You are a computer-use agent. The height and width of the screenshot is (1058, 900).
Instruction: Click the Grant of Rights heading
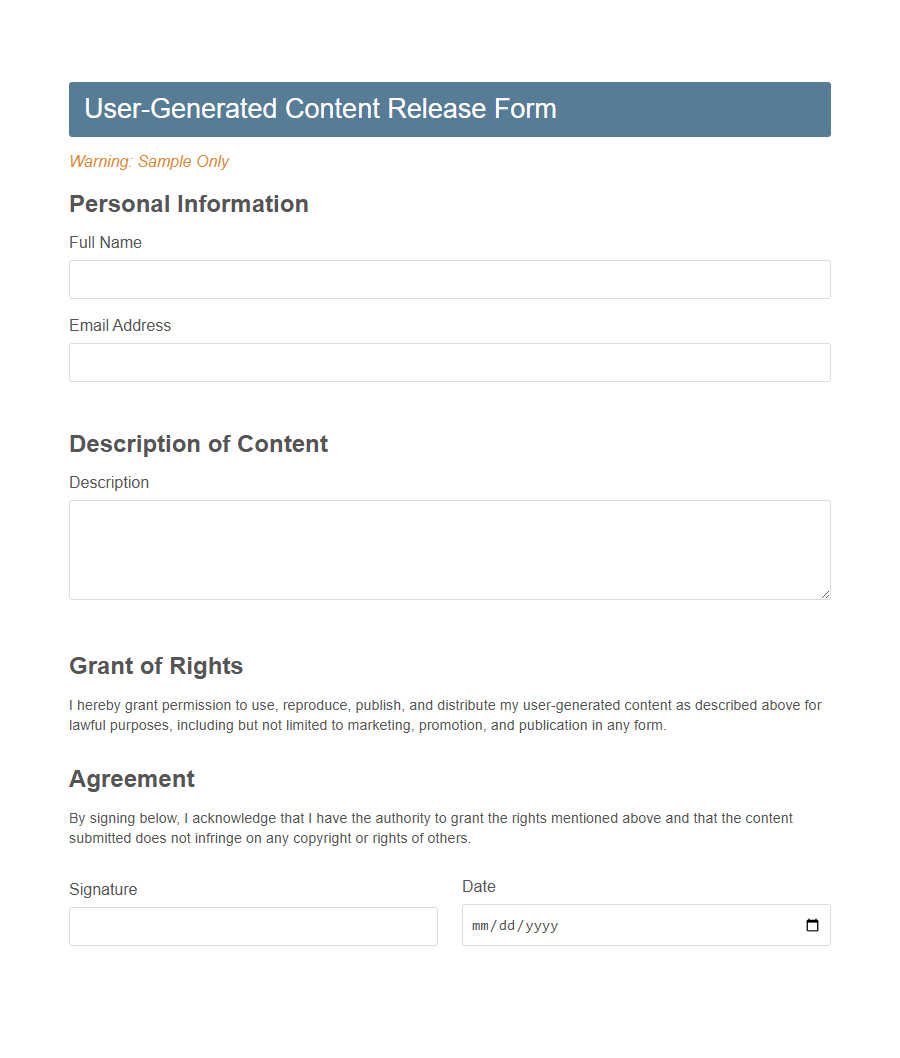pyautogui.click(x=156, y=665)
